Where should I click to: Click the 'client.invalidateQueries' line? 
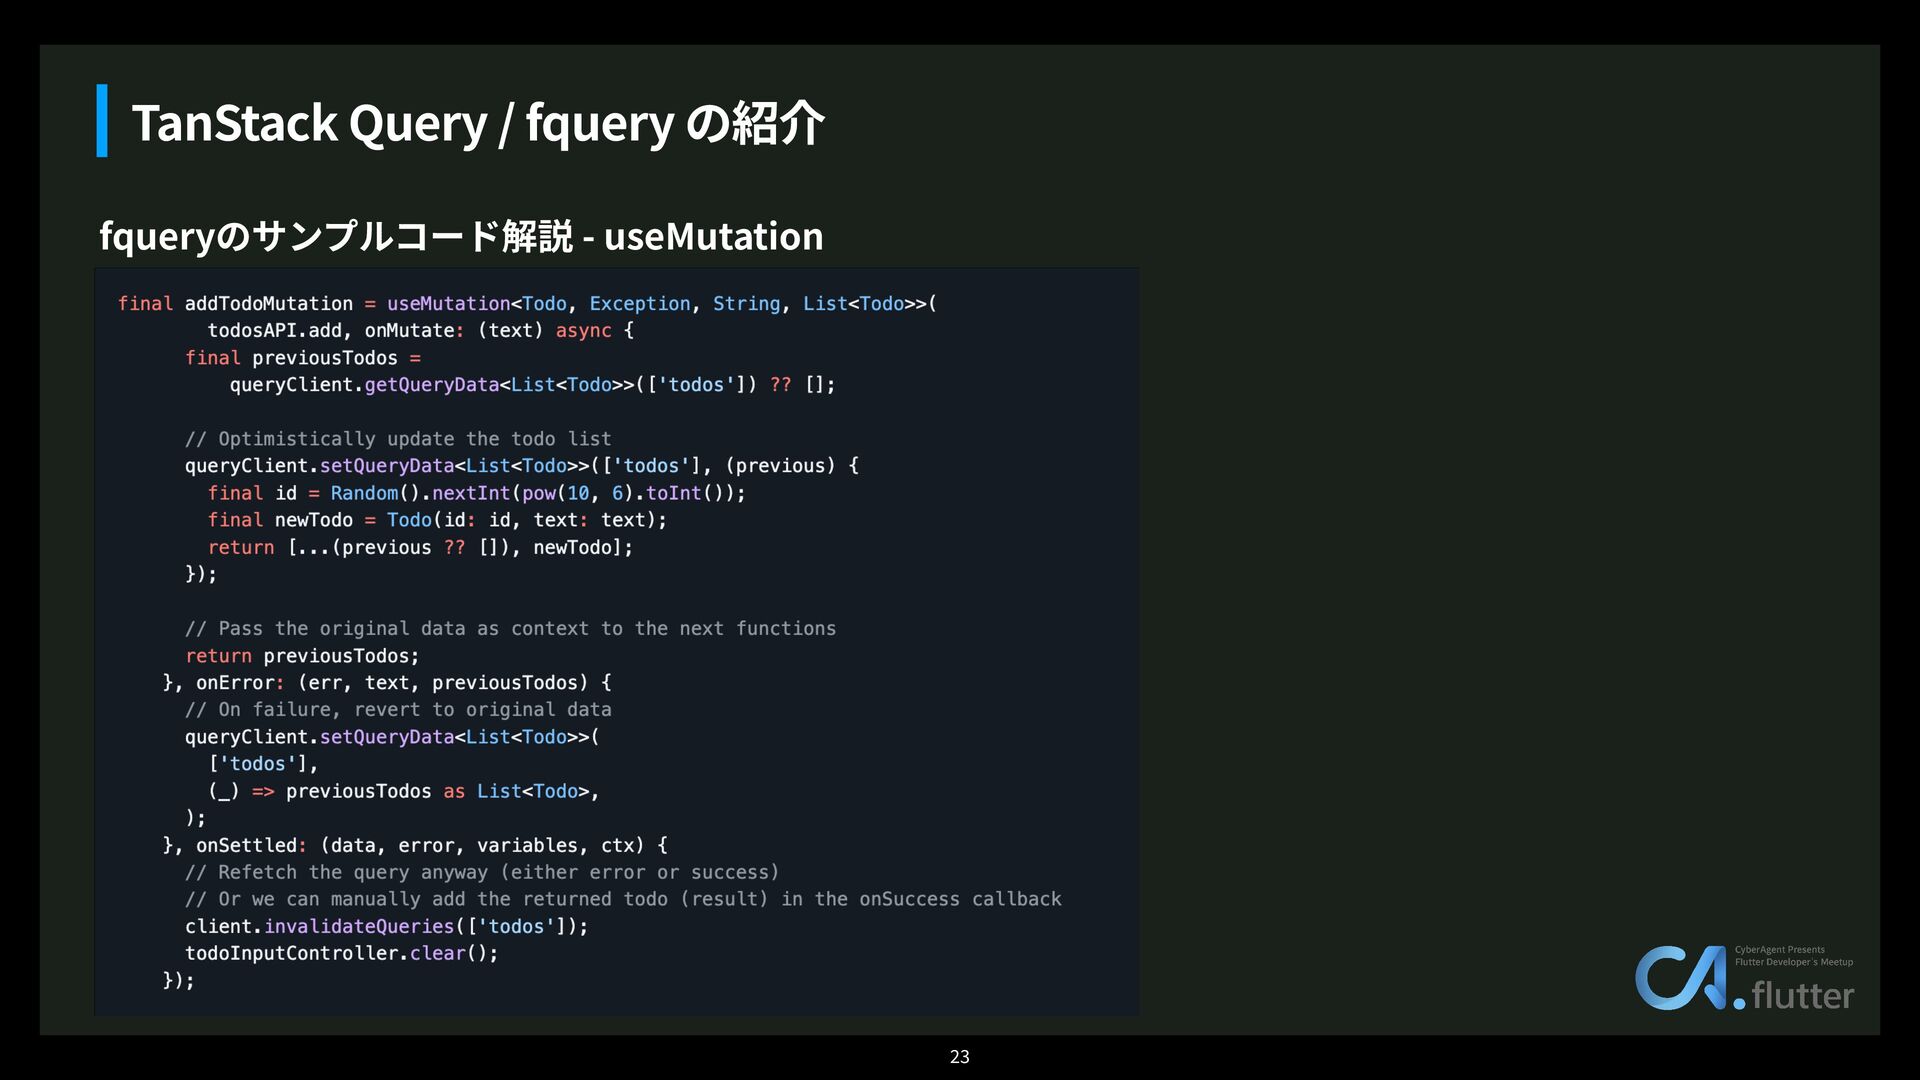click(x=387, y=926)
